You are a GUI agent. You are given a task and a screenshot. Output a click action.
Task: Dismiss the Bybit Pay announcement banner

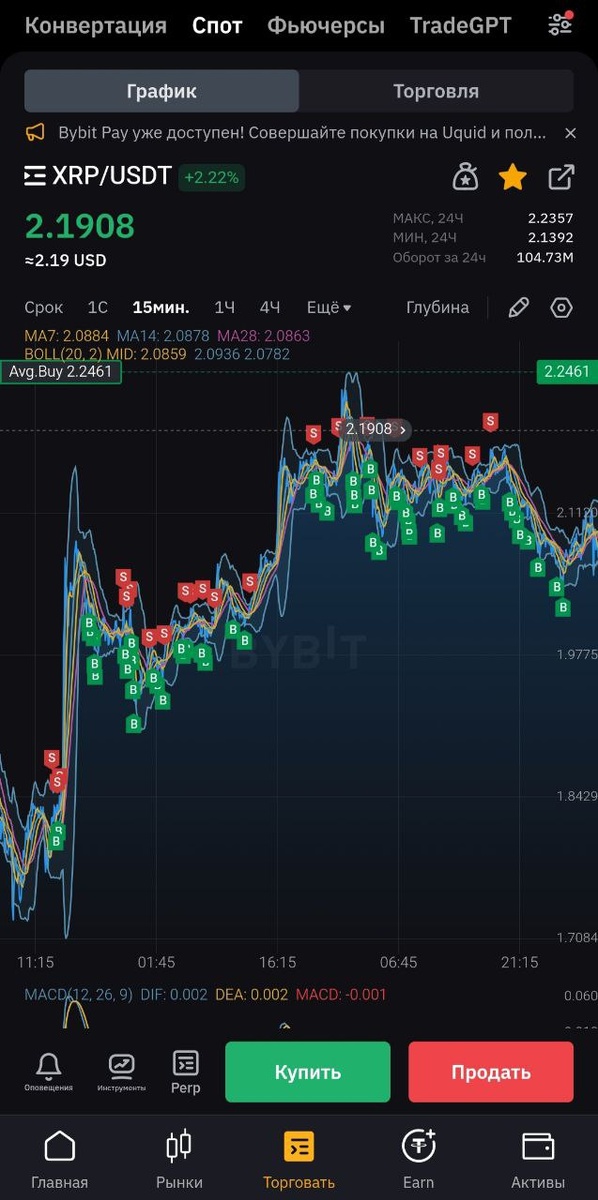(570, 132)
